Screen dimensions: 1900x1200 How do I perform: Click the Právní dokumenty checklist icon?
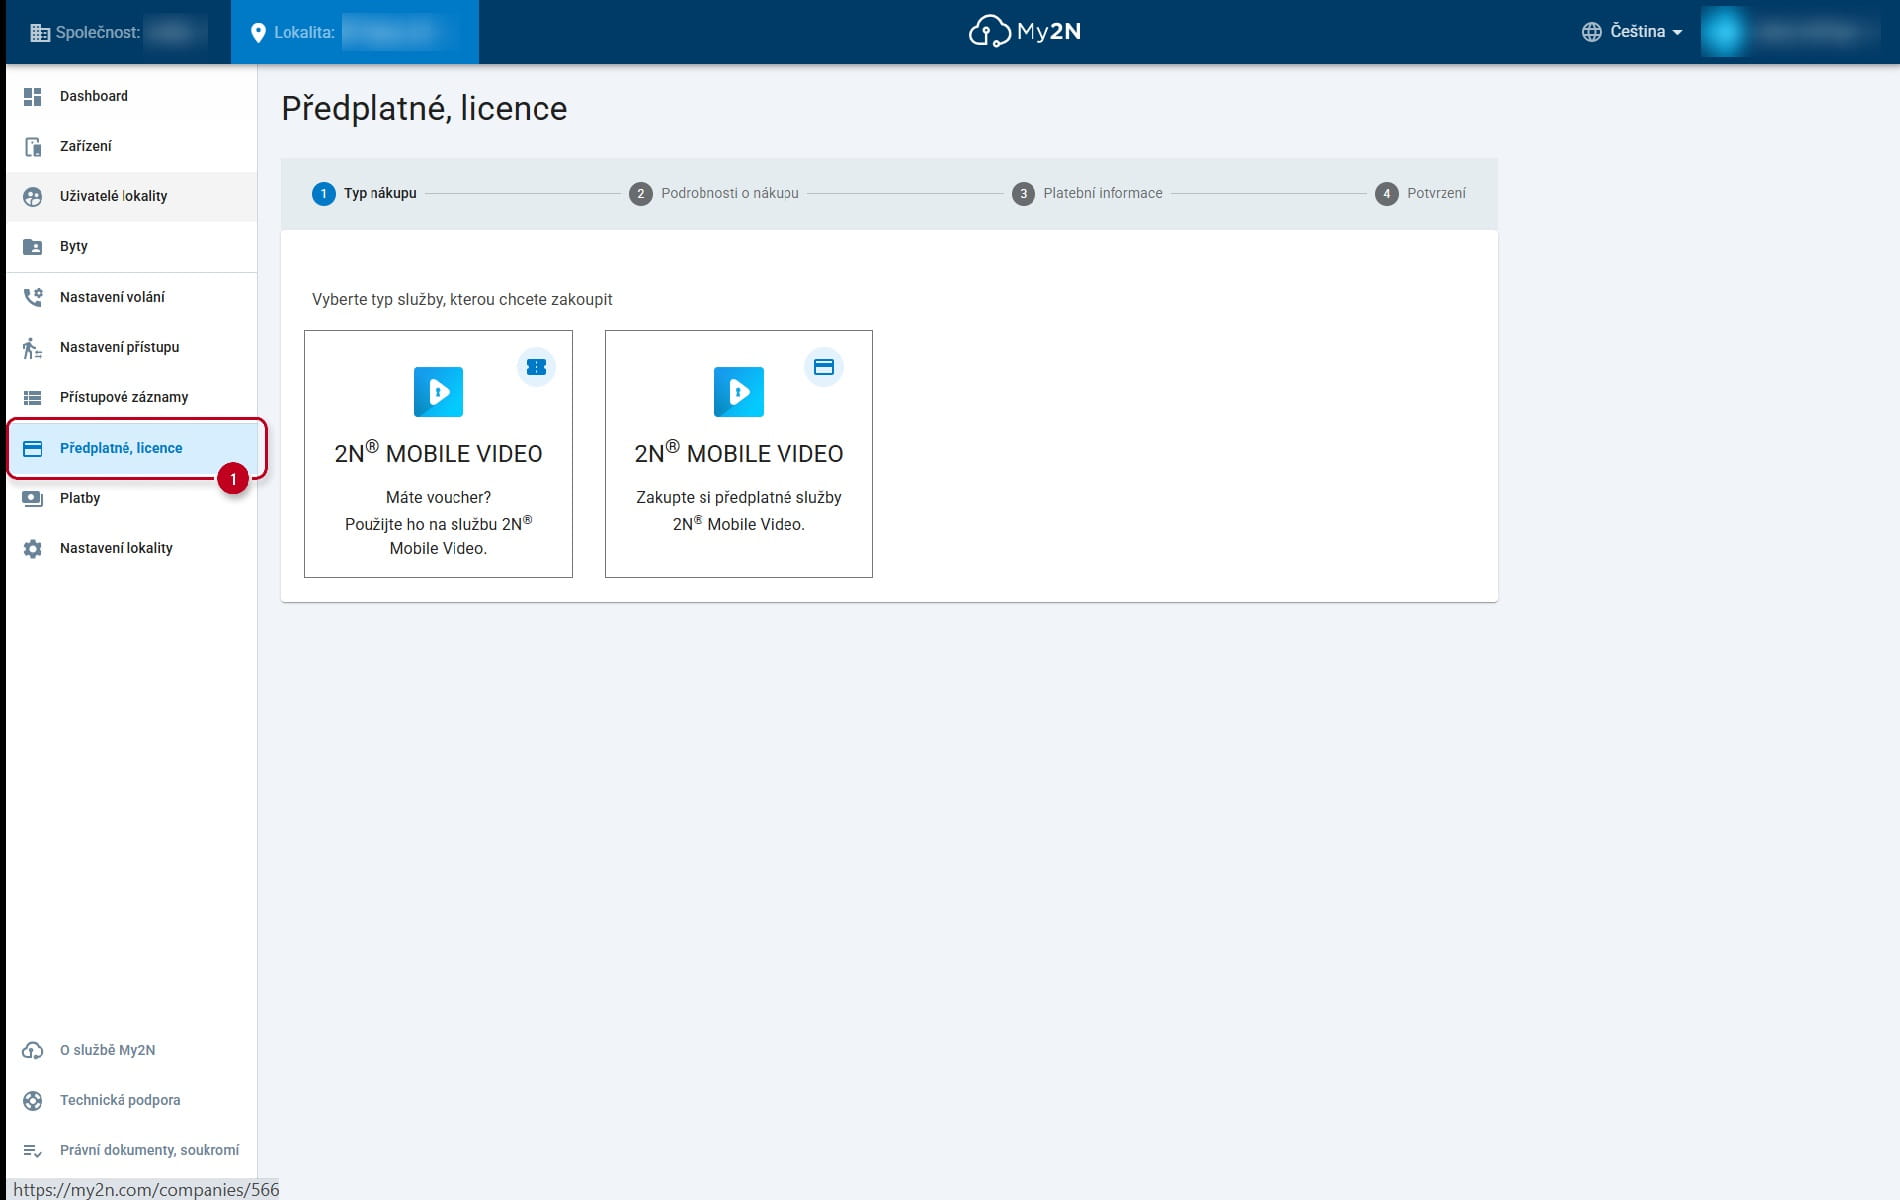point(32,1150)
